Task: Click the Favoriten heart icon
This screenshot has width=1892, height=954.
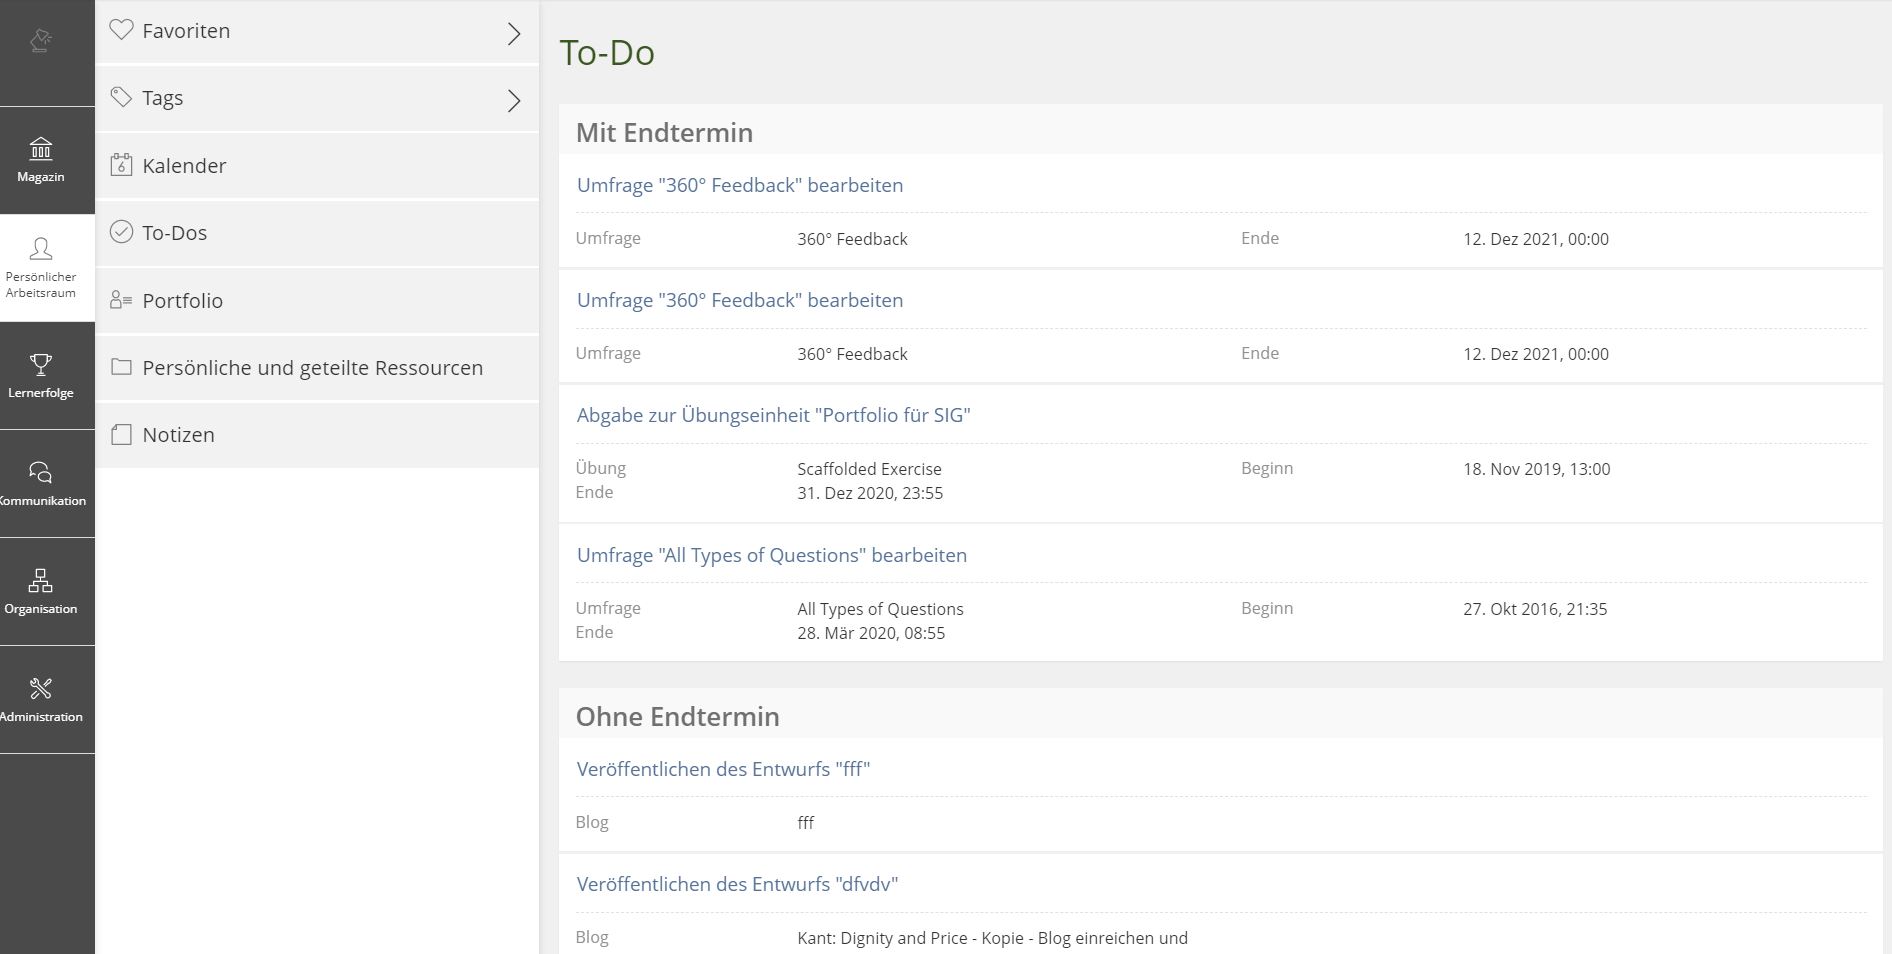Action: [121, 30]
